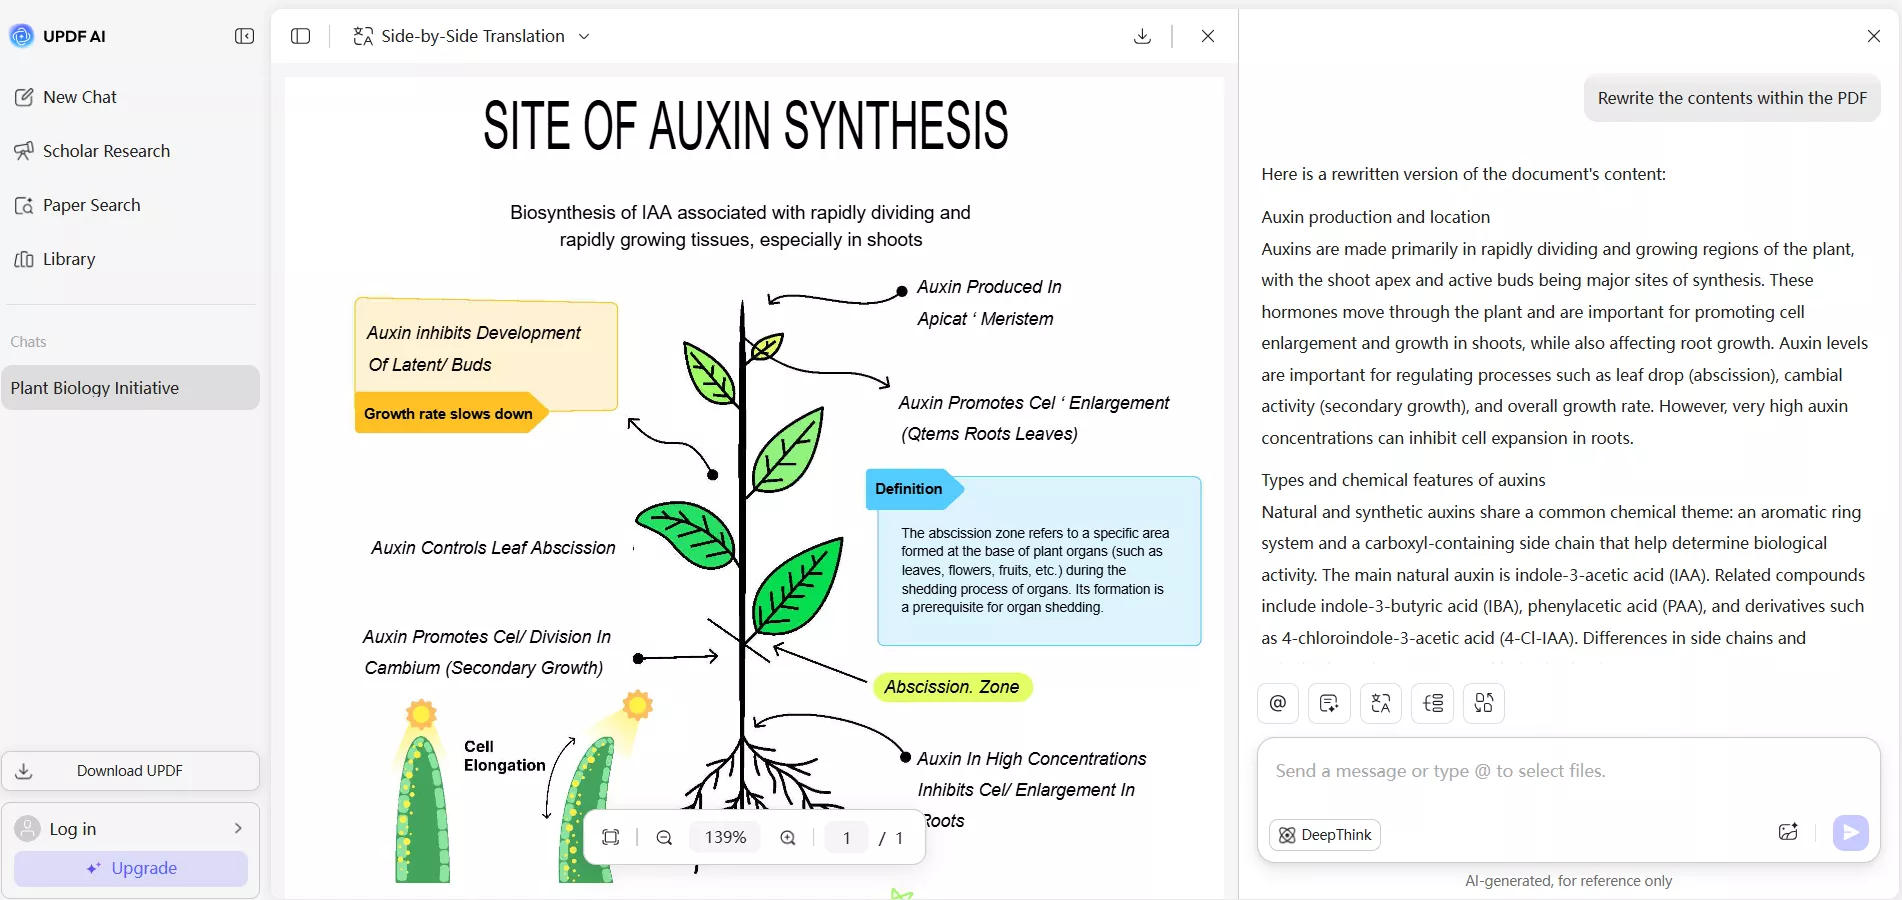Click the translate icon above message box

pos(1381,703)
